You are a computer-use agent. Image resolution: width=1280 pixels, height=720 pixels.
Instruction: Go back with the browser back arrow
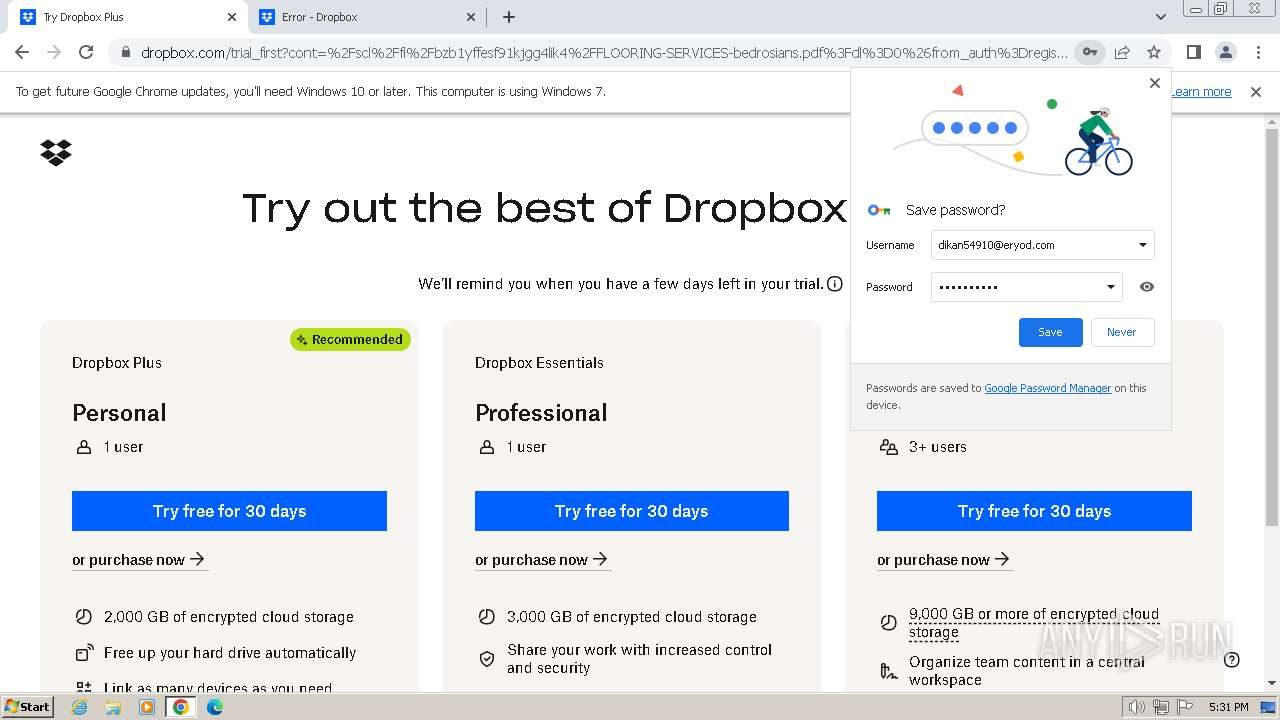tap(22, 52)
